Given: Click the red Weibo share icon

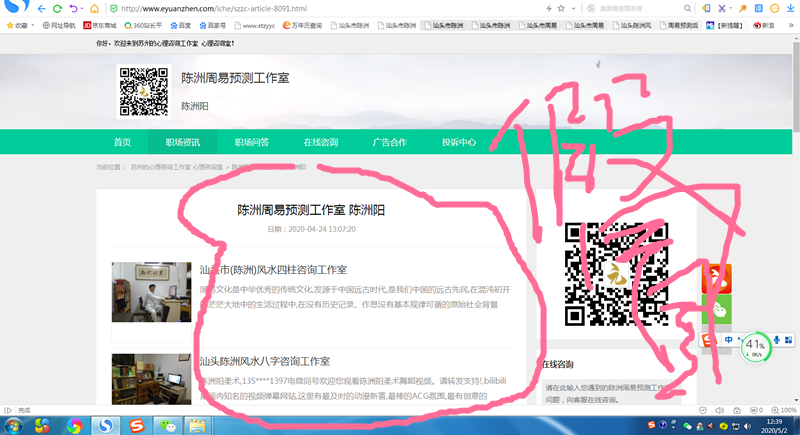Looking at the screenshot, I should point(716,278).
